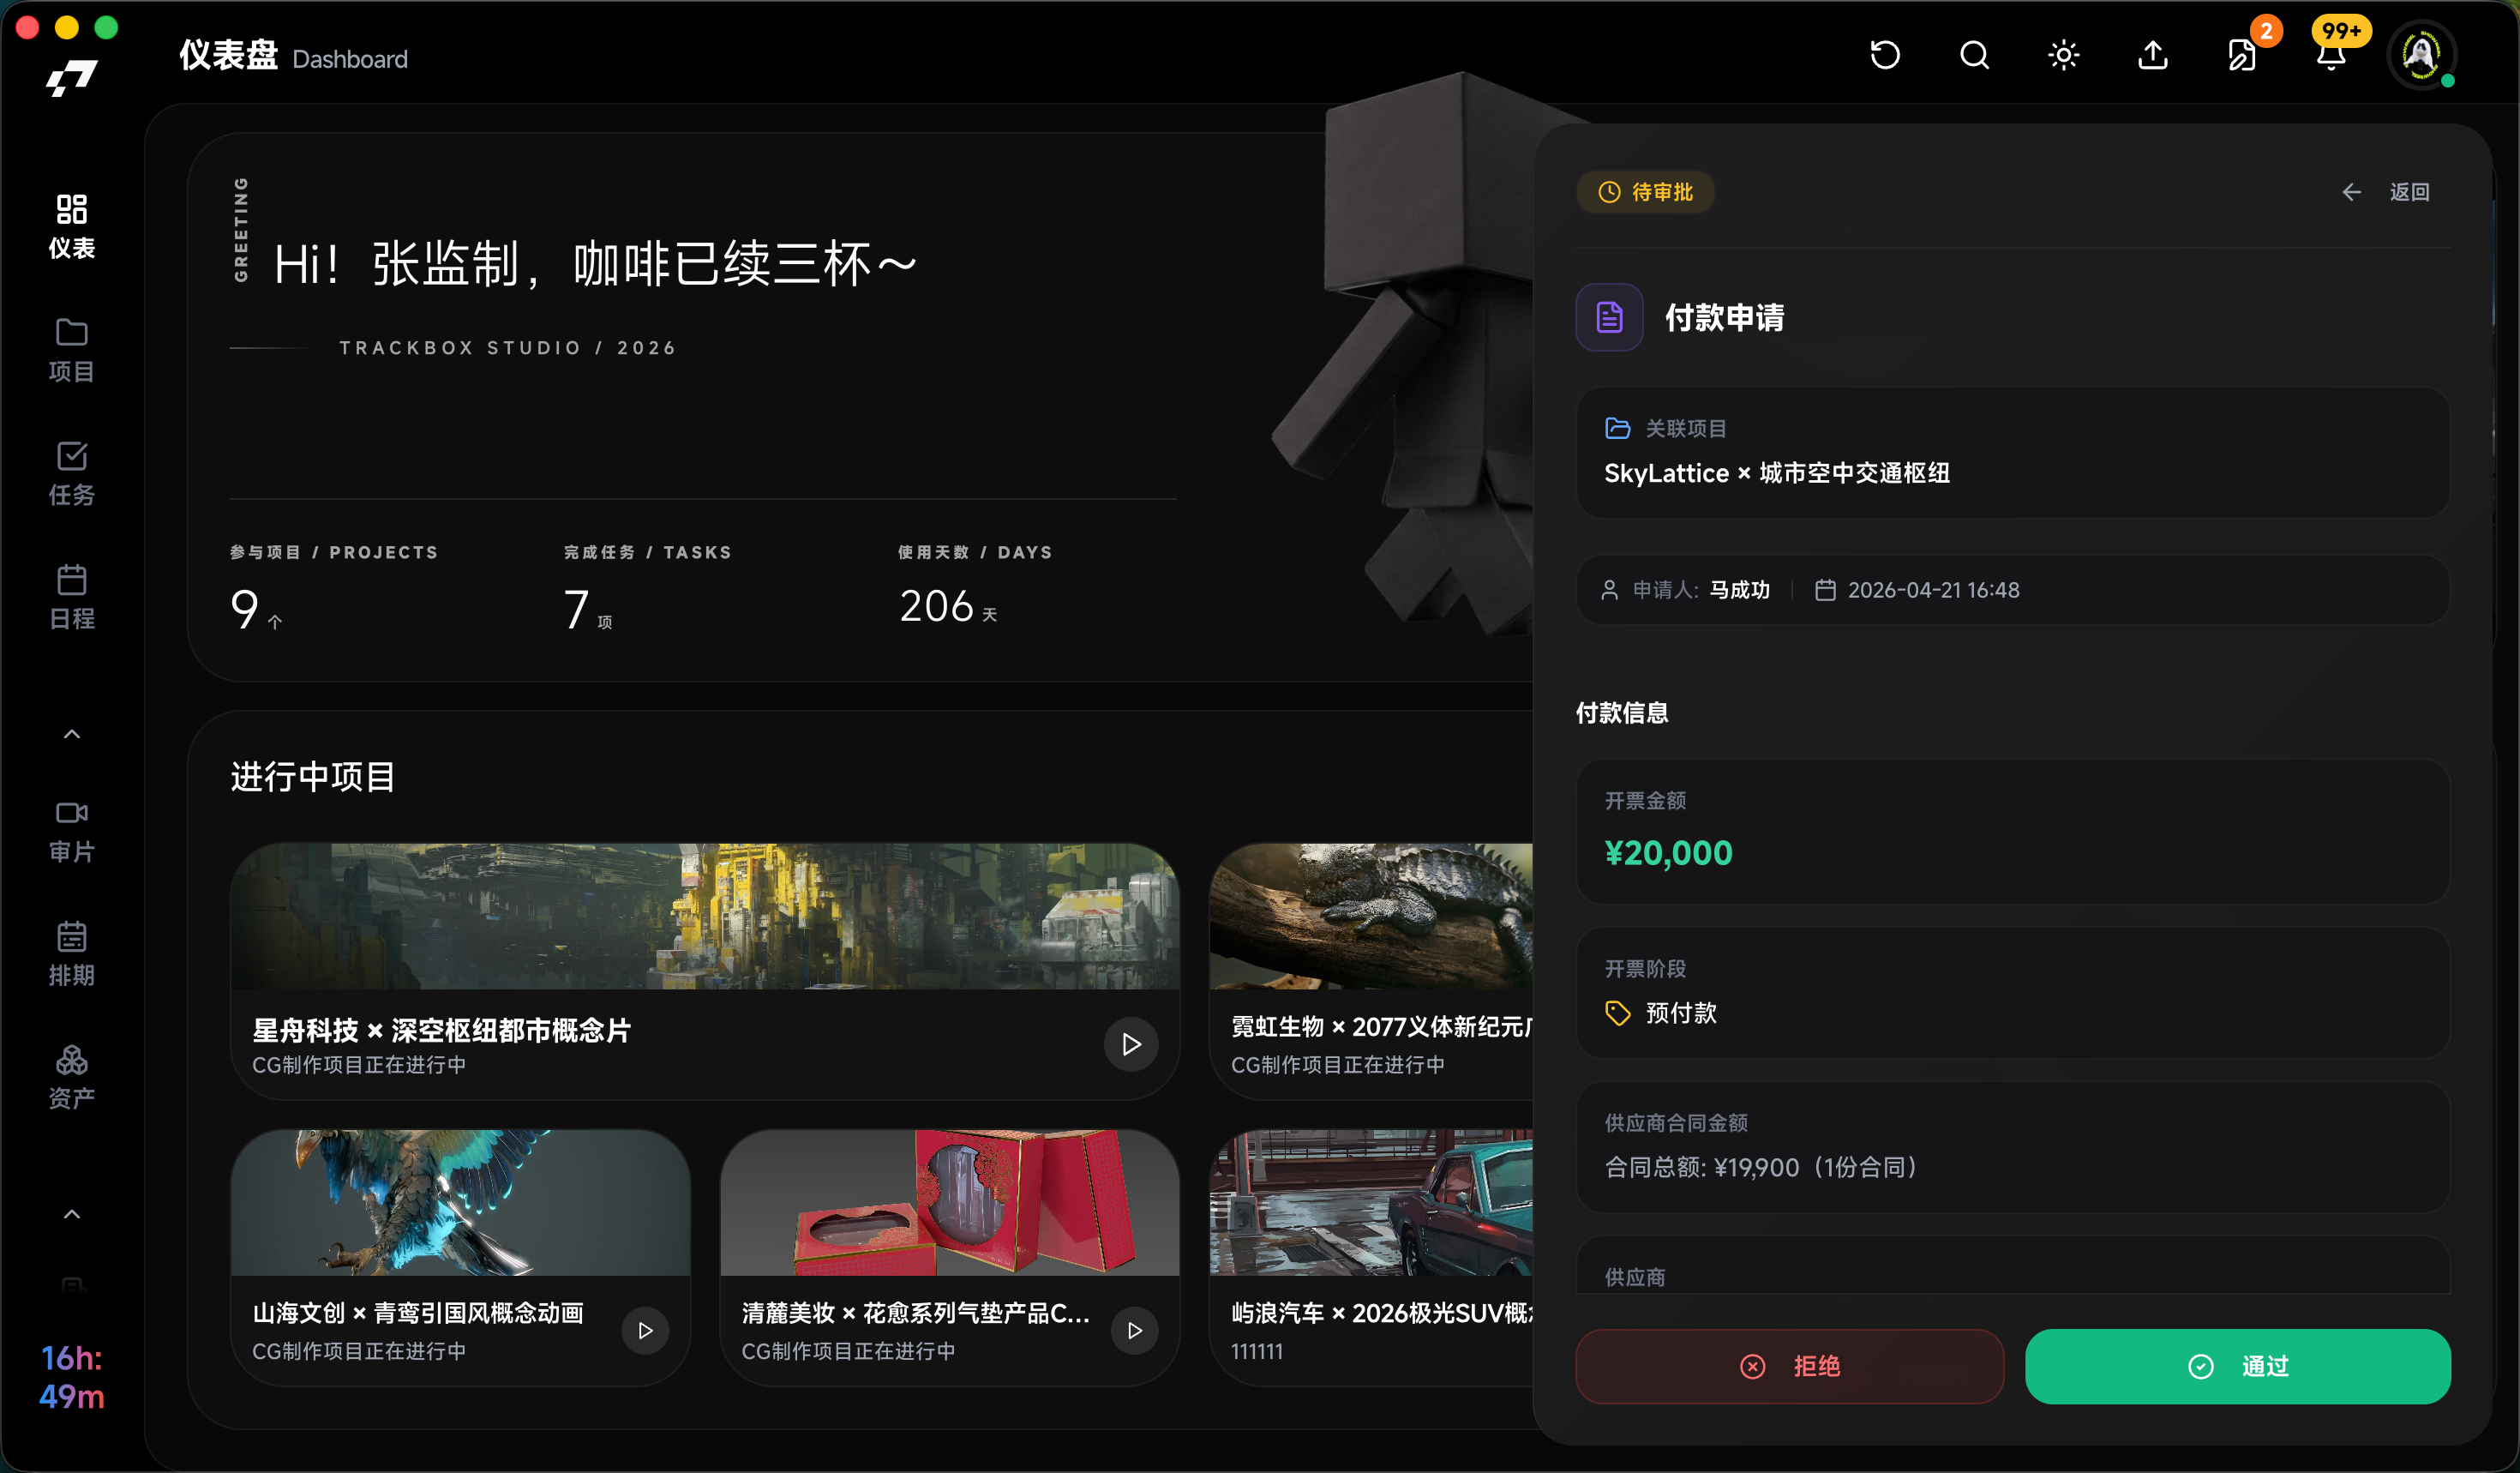Open 星舟科技 project city thumbnail
Screen dimensions: 2520x1473
click(705, 916)
